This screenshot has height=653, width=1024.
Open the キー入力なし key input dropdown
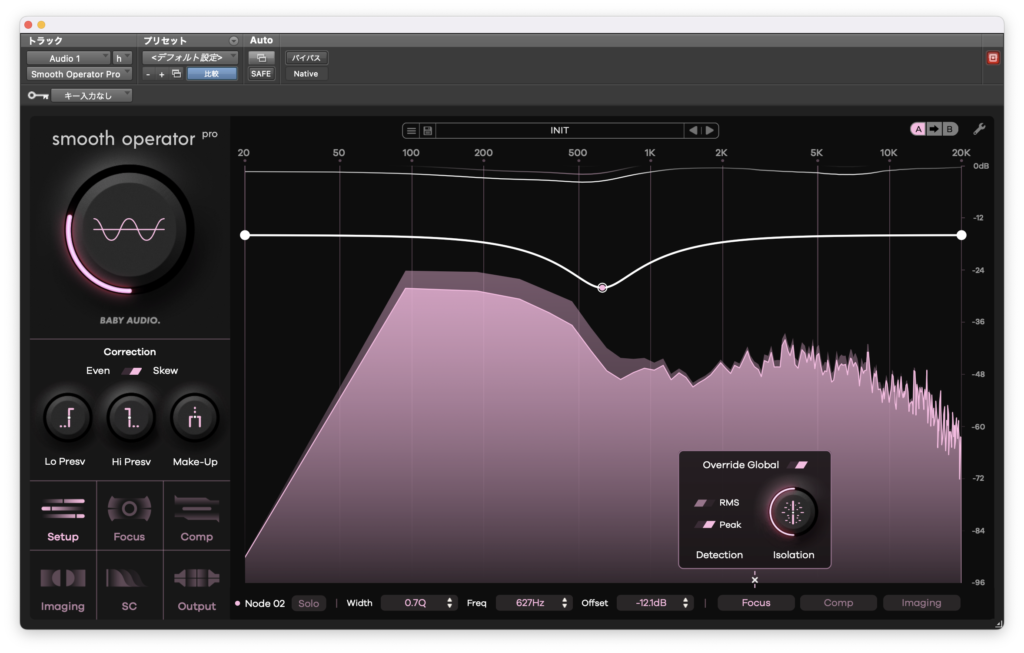pos(91,96)
